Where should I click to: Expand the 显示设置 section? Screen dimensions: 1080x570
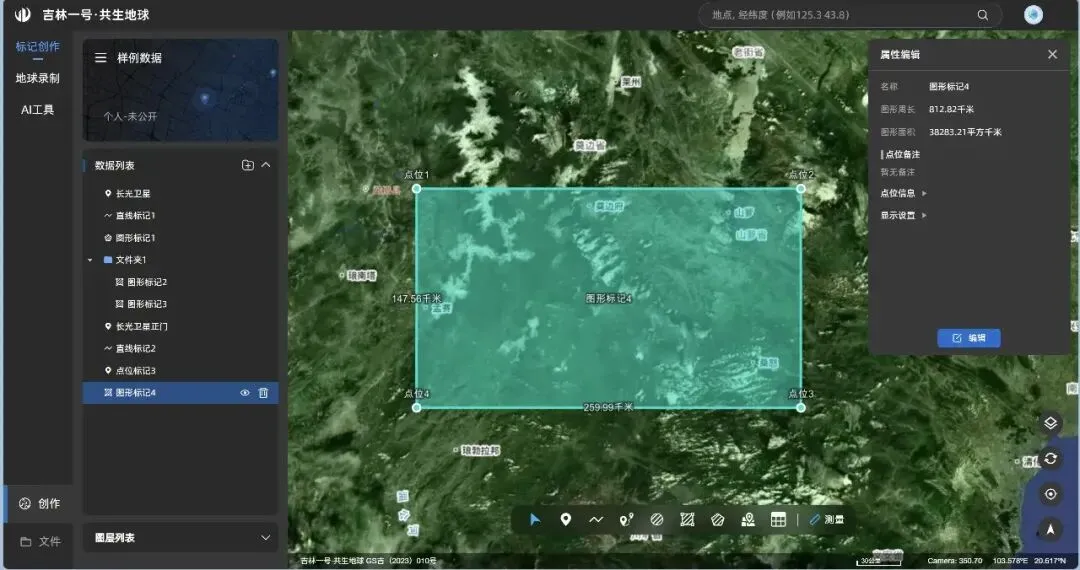click(x=903, y=215)
